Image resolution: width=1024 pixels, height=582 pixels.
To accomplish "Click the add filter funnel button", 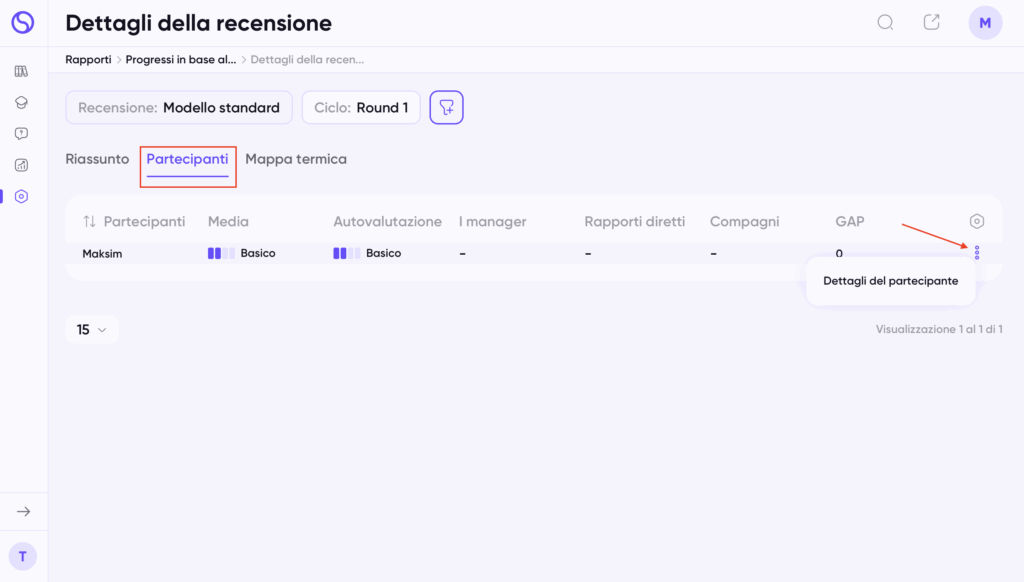I will click(x=447, y=107).
